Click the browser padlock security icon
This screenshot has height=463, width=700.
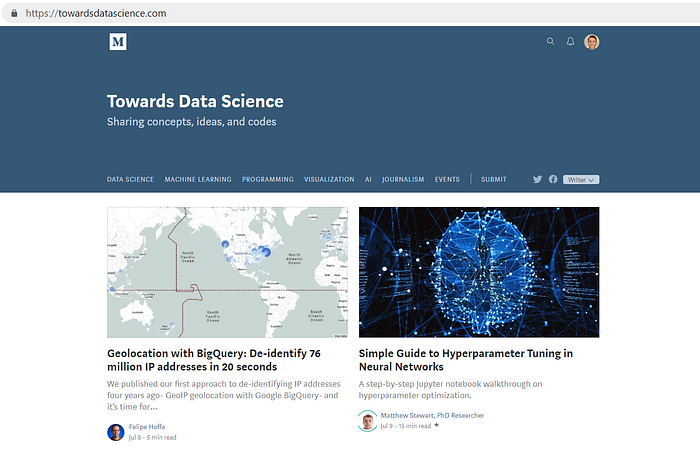point(14,13)
